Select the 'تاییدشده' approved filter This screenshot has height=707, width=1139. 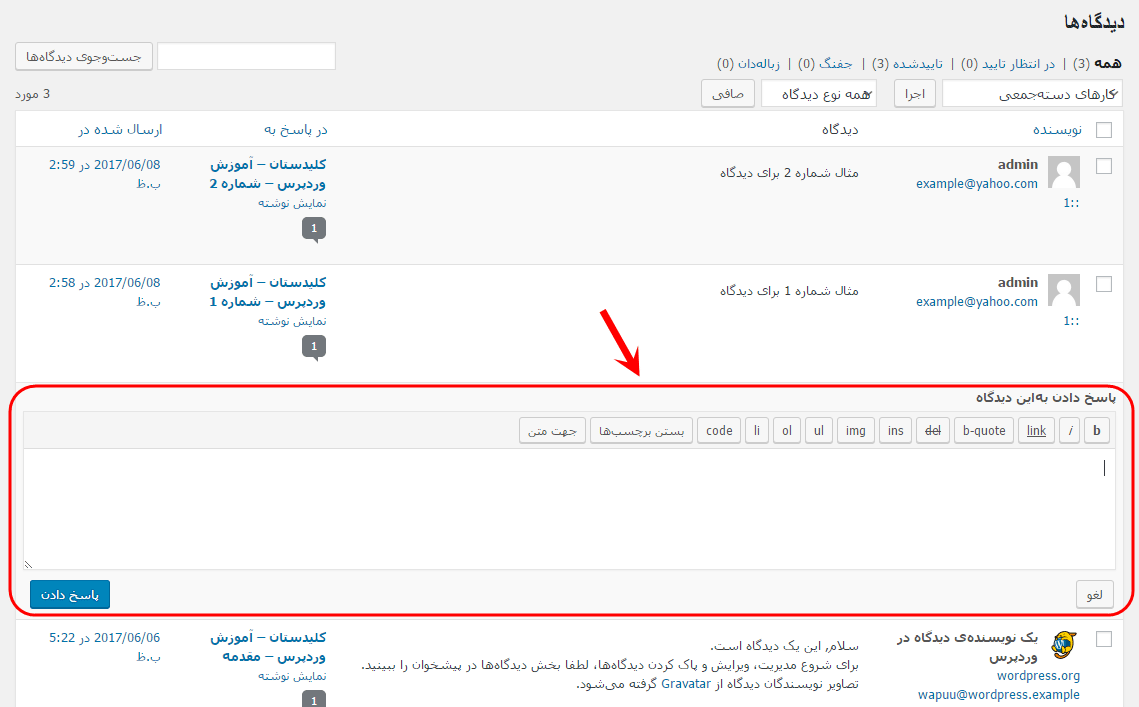(x=917, y=64)
